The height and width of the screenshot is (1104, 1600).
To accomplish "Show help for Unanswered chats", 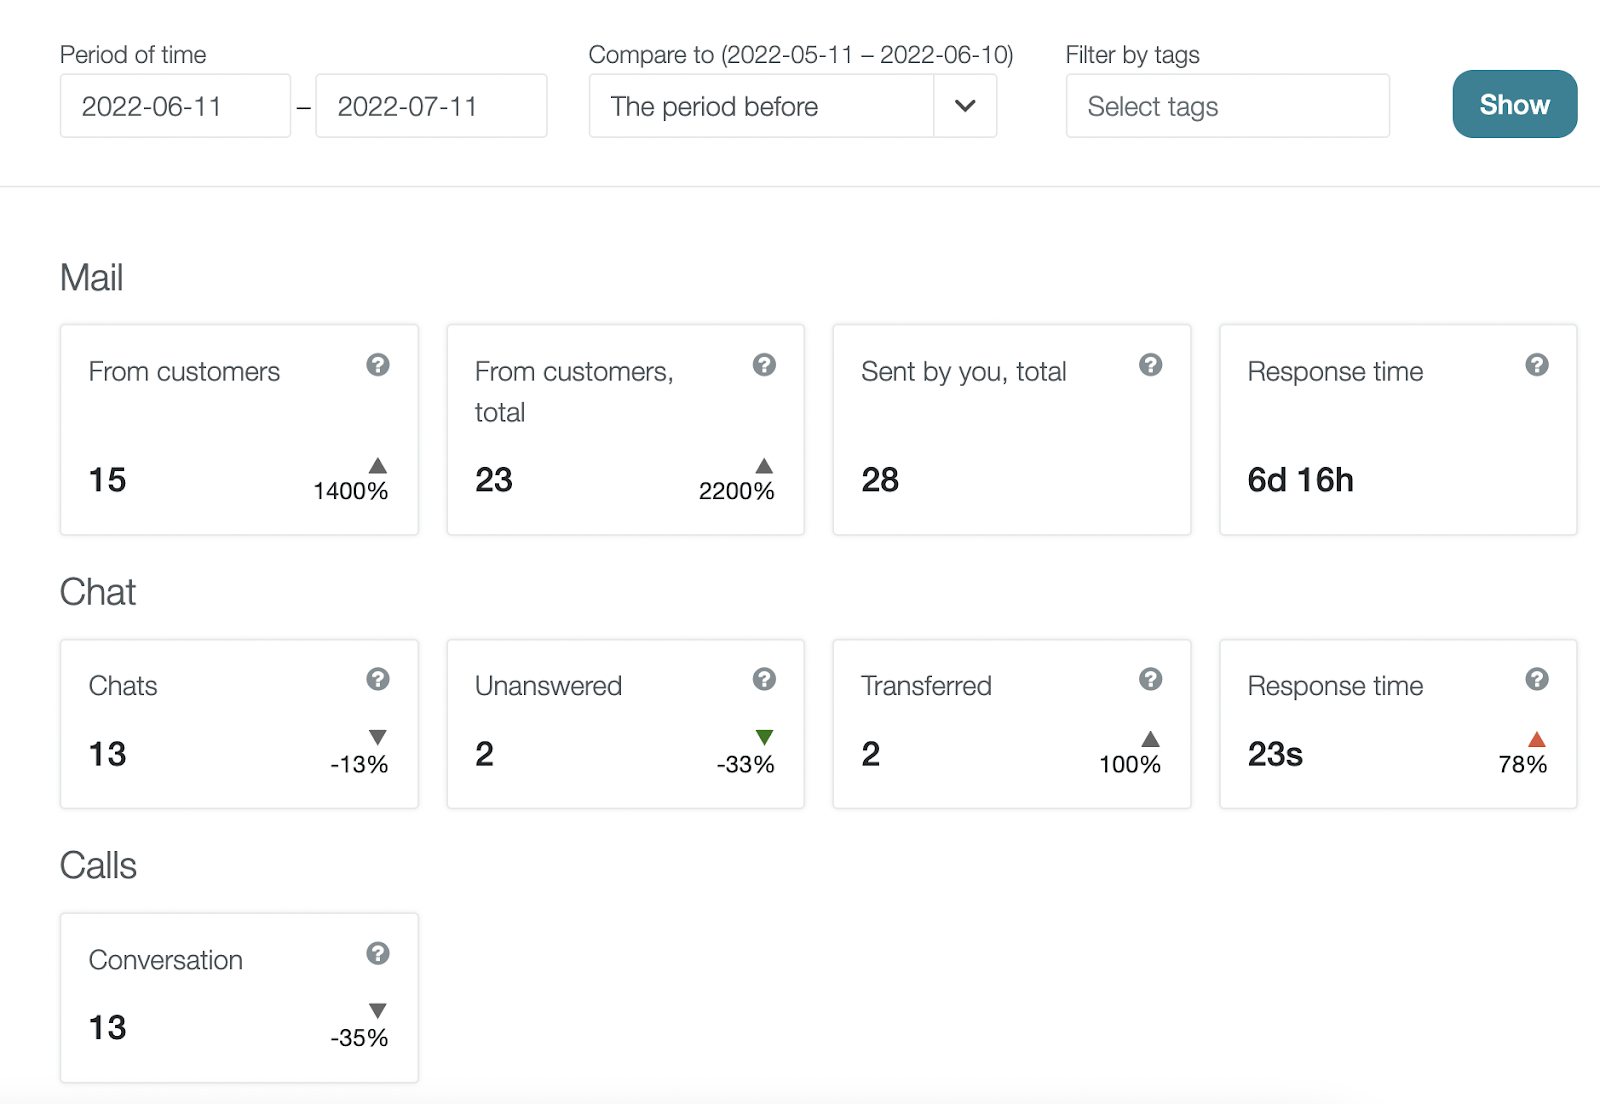I will click(764, 679).
